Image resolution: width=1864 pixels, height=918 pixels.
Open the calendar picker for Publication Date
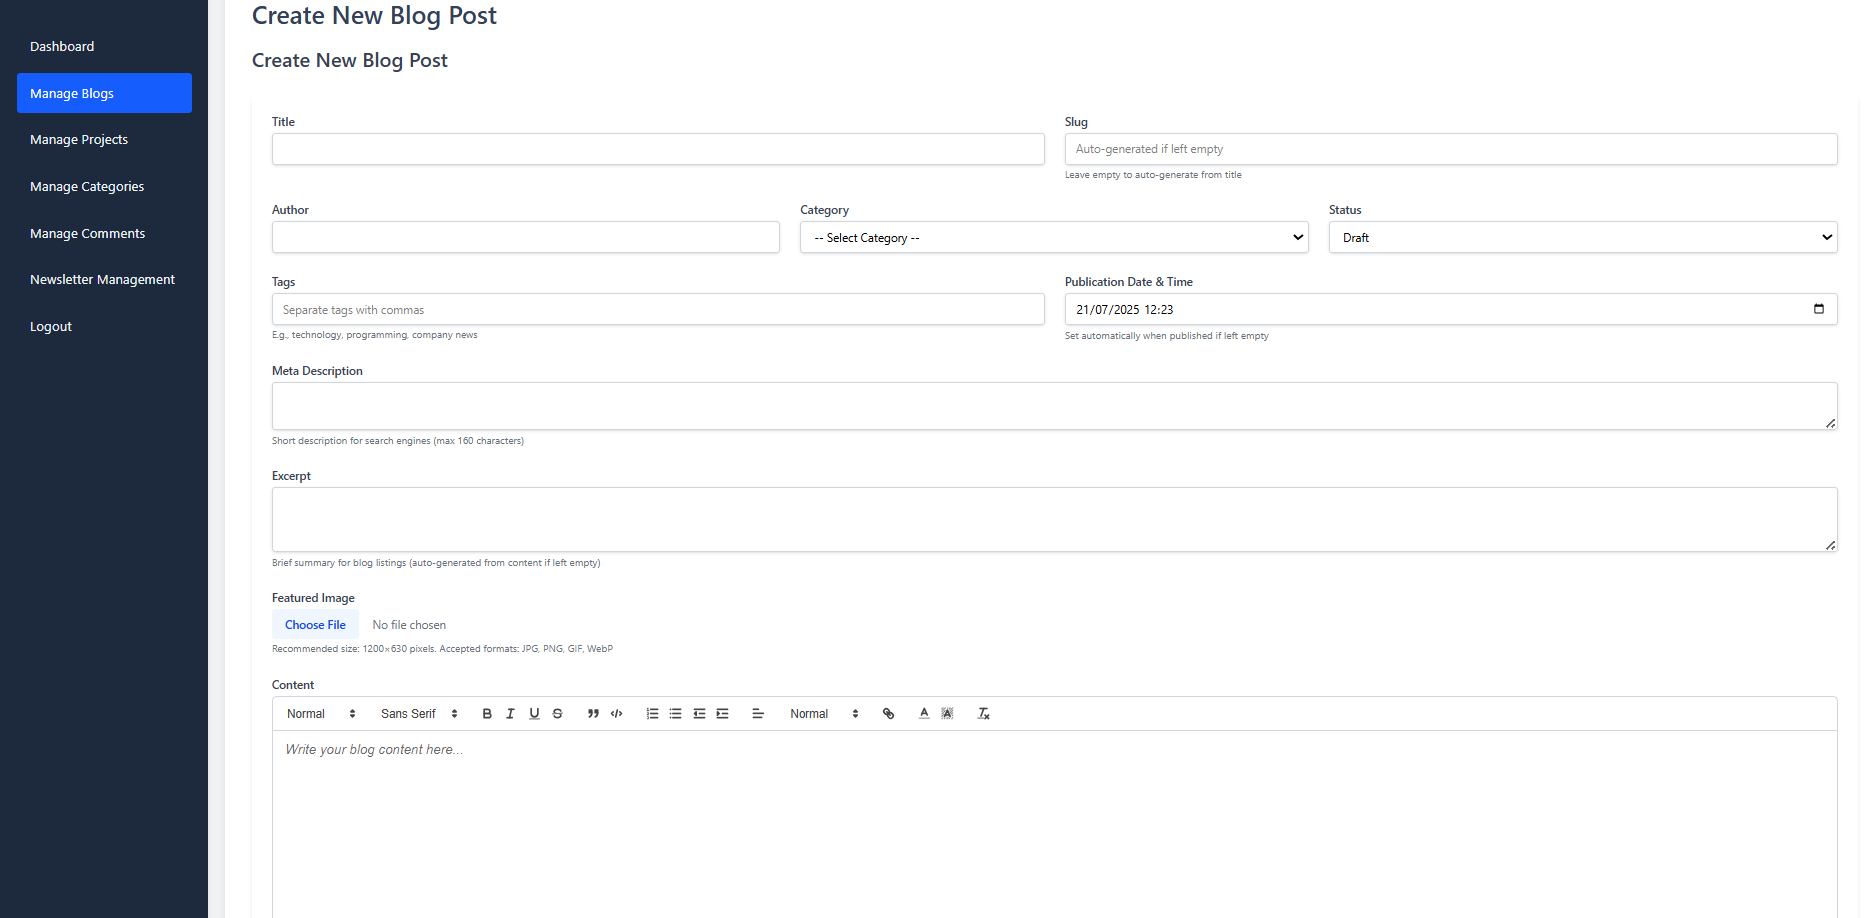point(1818,309)
